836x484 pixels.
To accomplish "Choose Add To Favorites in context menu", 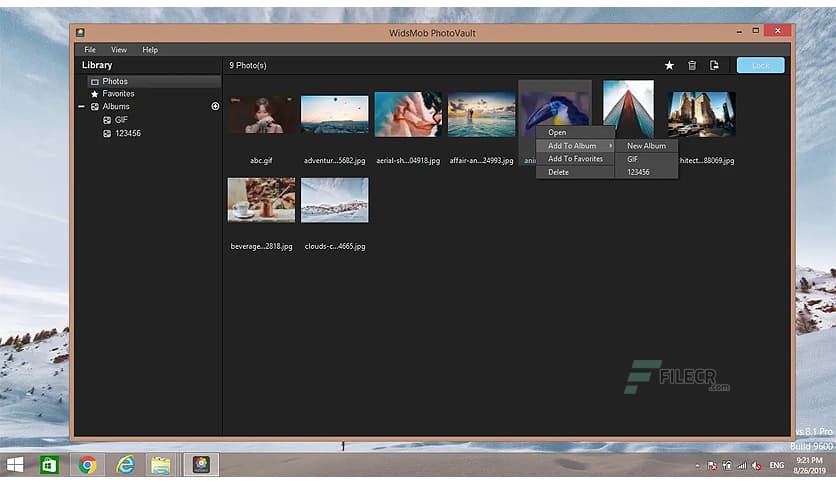I will coord(575,159).
